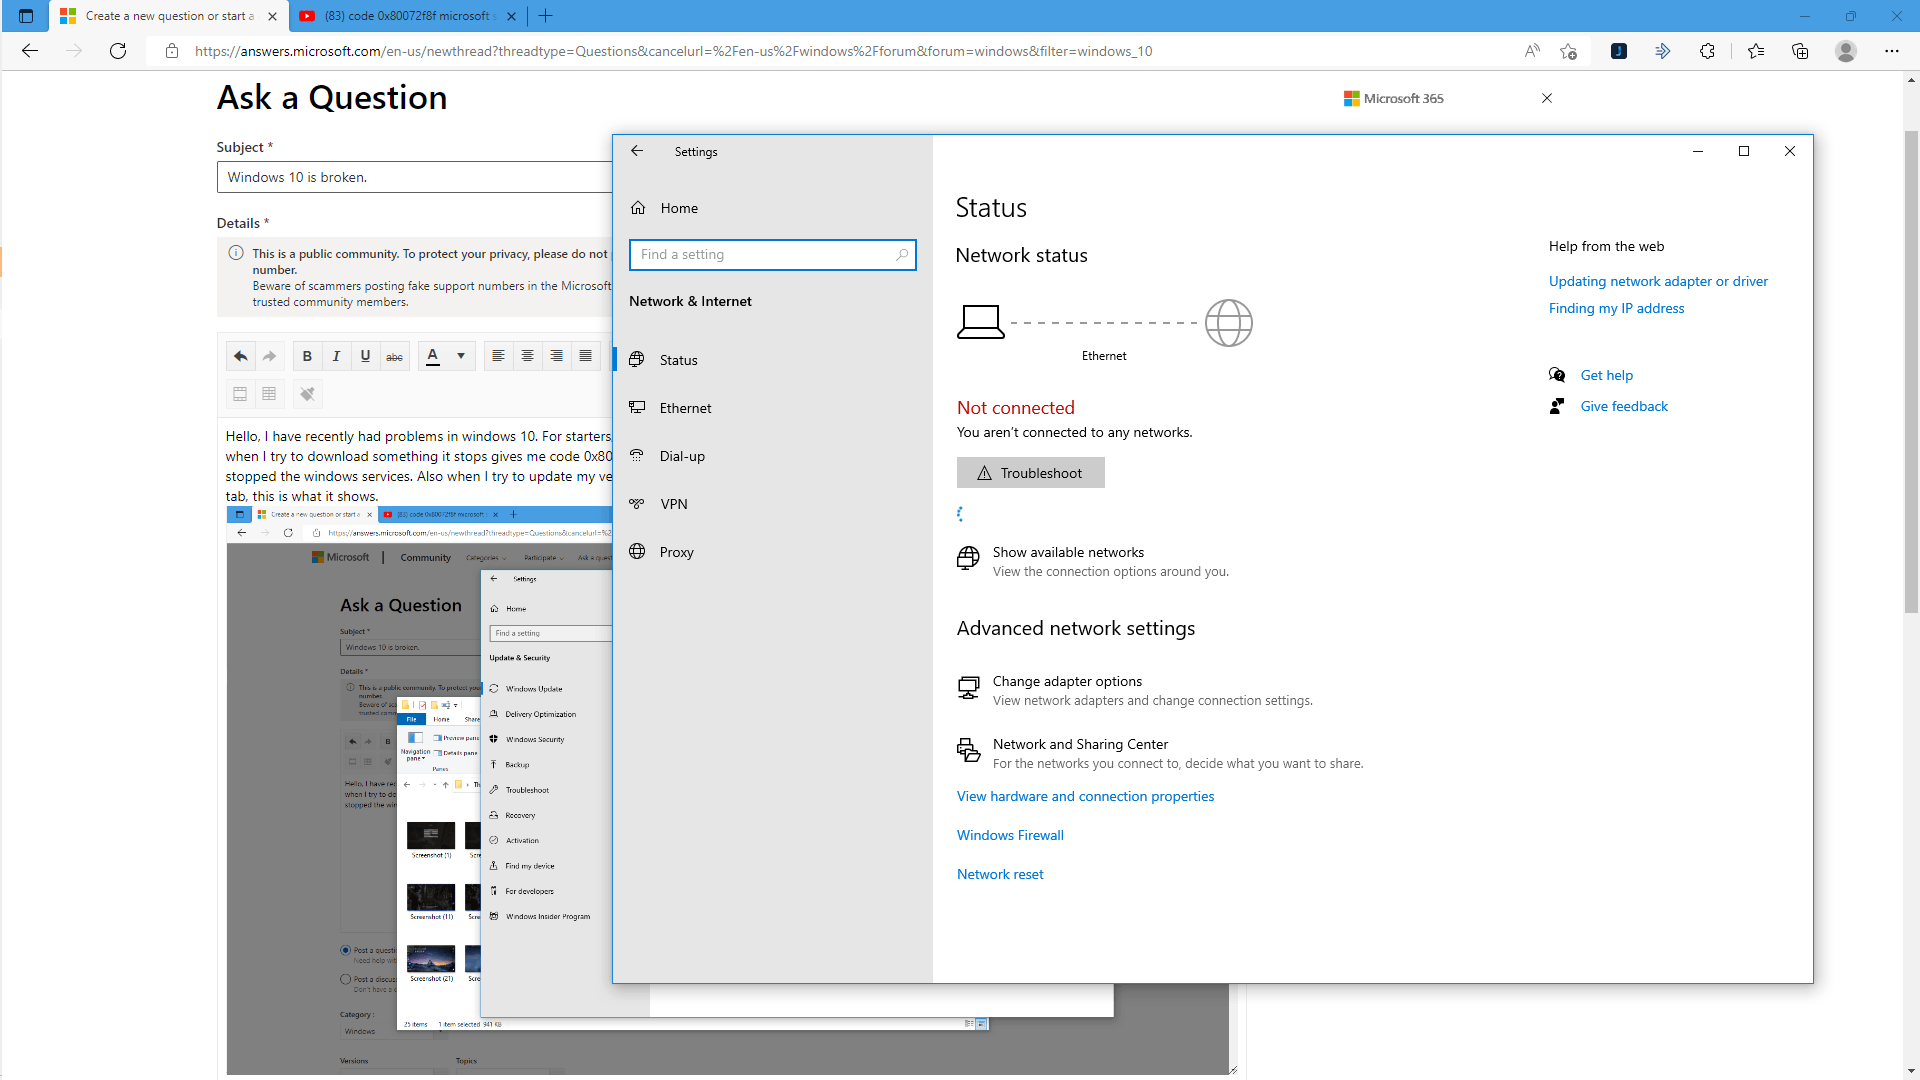The height and width of the screenshot is (1080, 1920).
Task: Click the browser profile avatar
Action: (1846, 51)
